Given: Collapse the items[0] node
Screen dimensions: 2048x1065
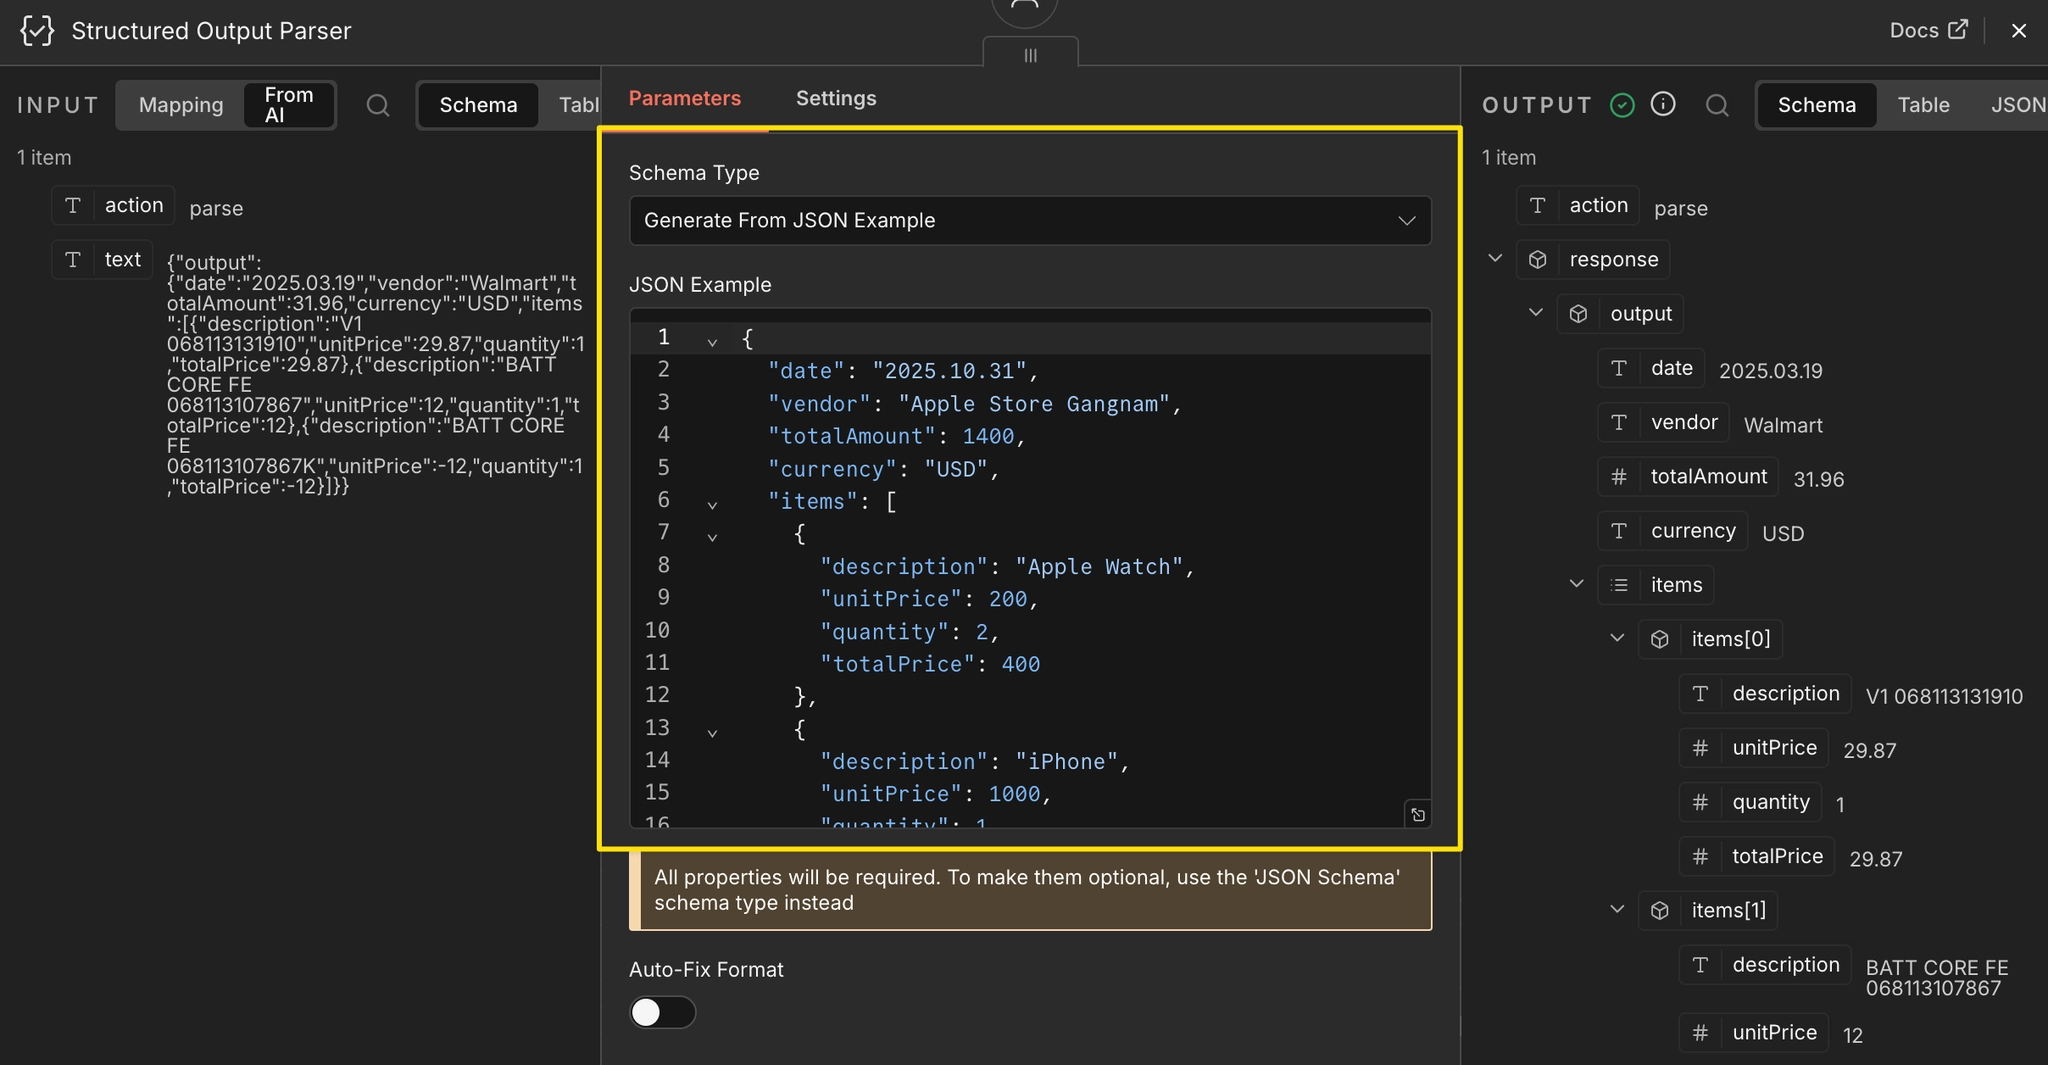Looking at the screenshot, I should 1617,637.
